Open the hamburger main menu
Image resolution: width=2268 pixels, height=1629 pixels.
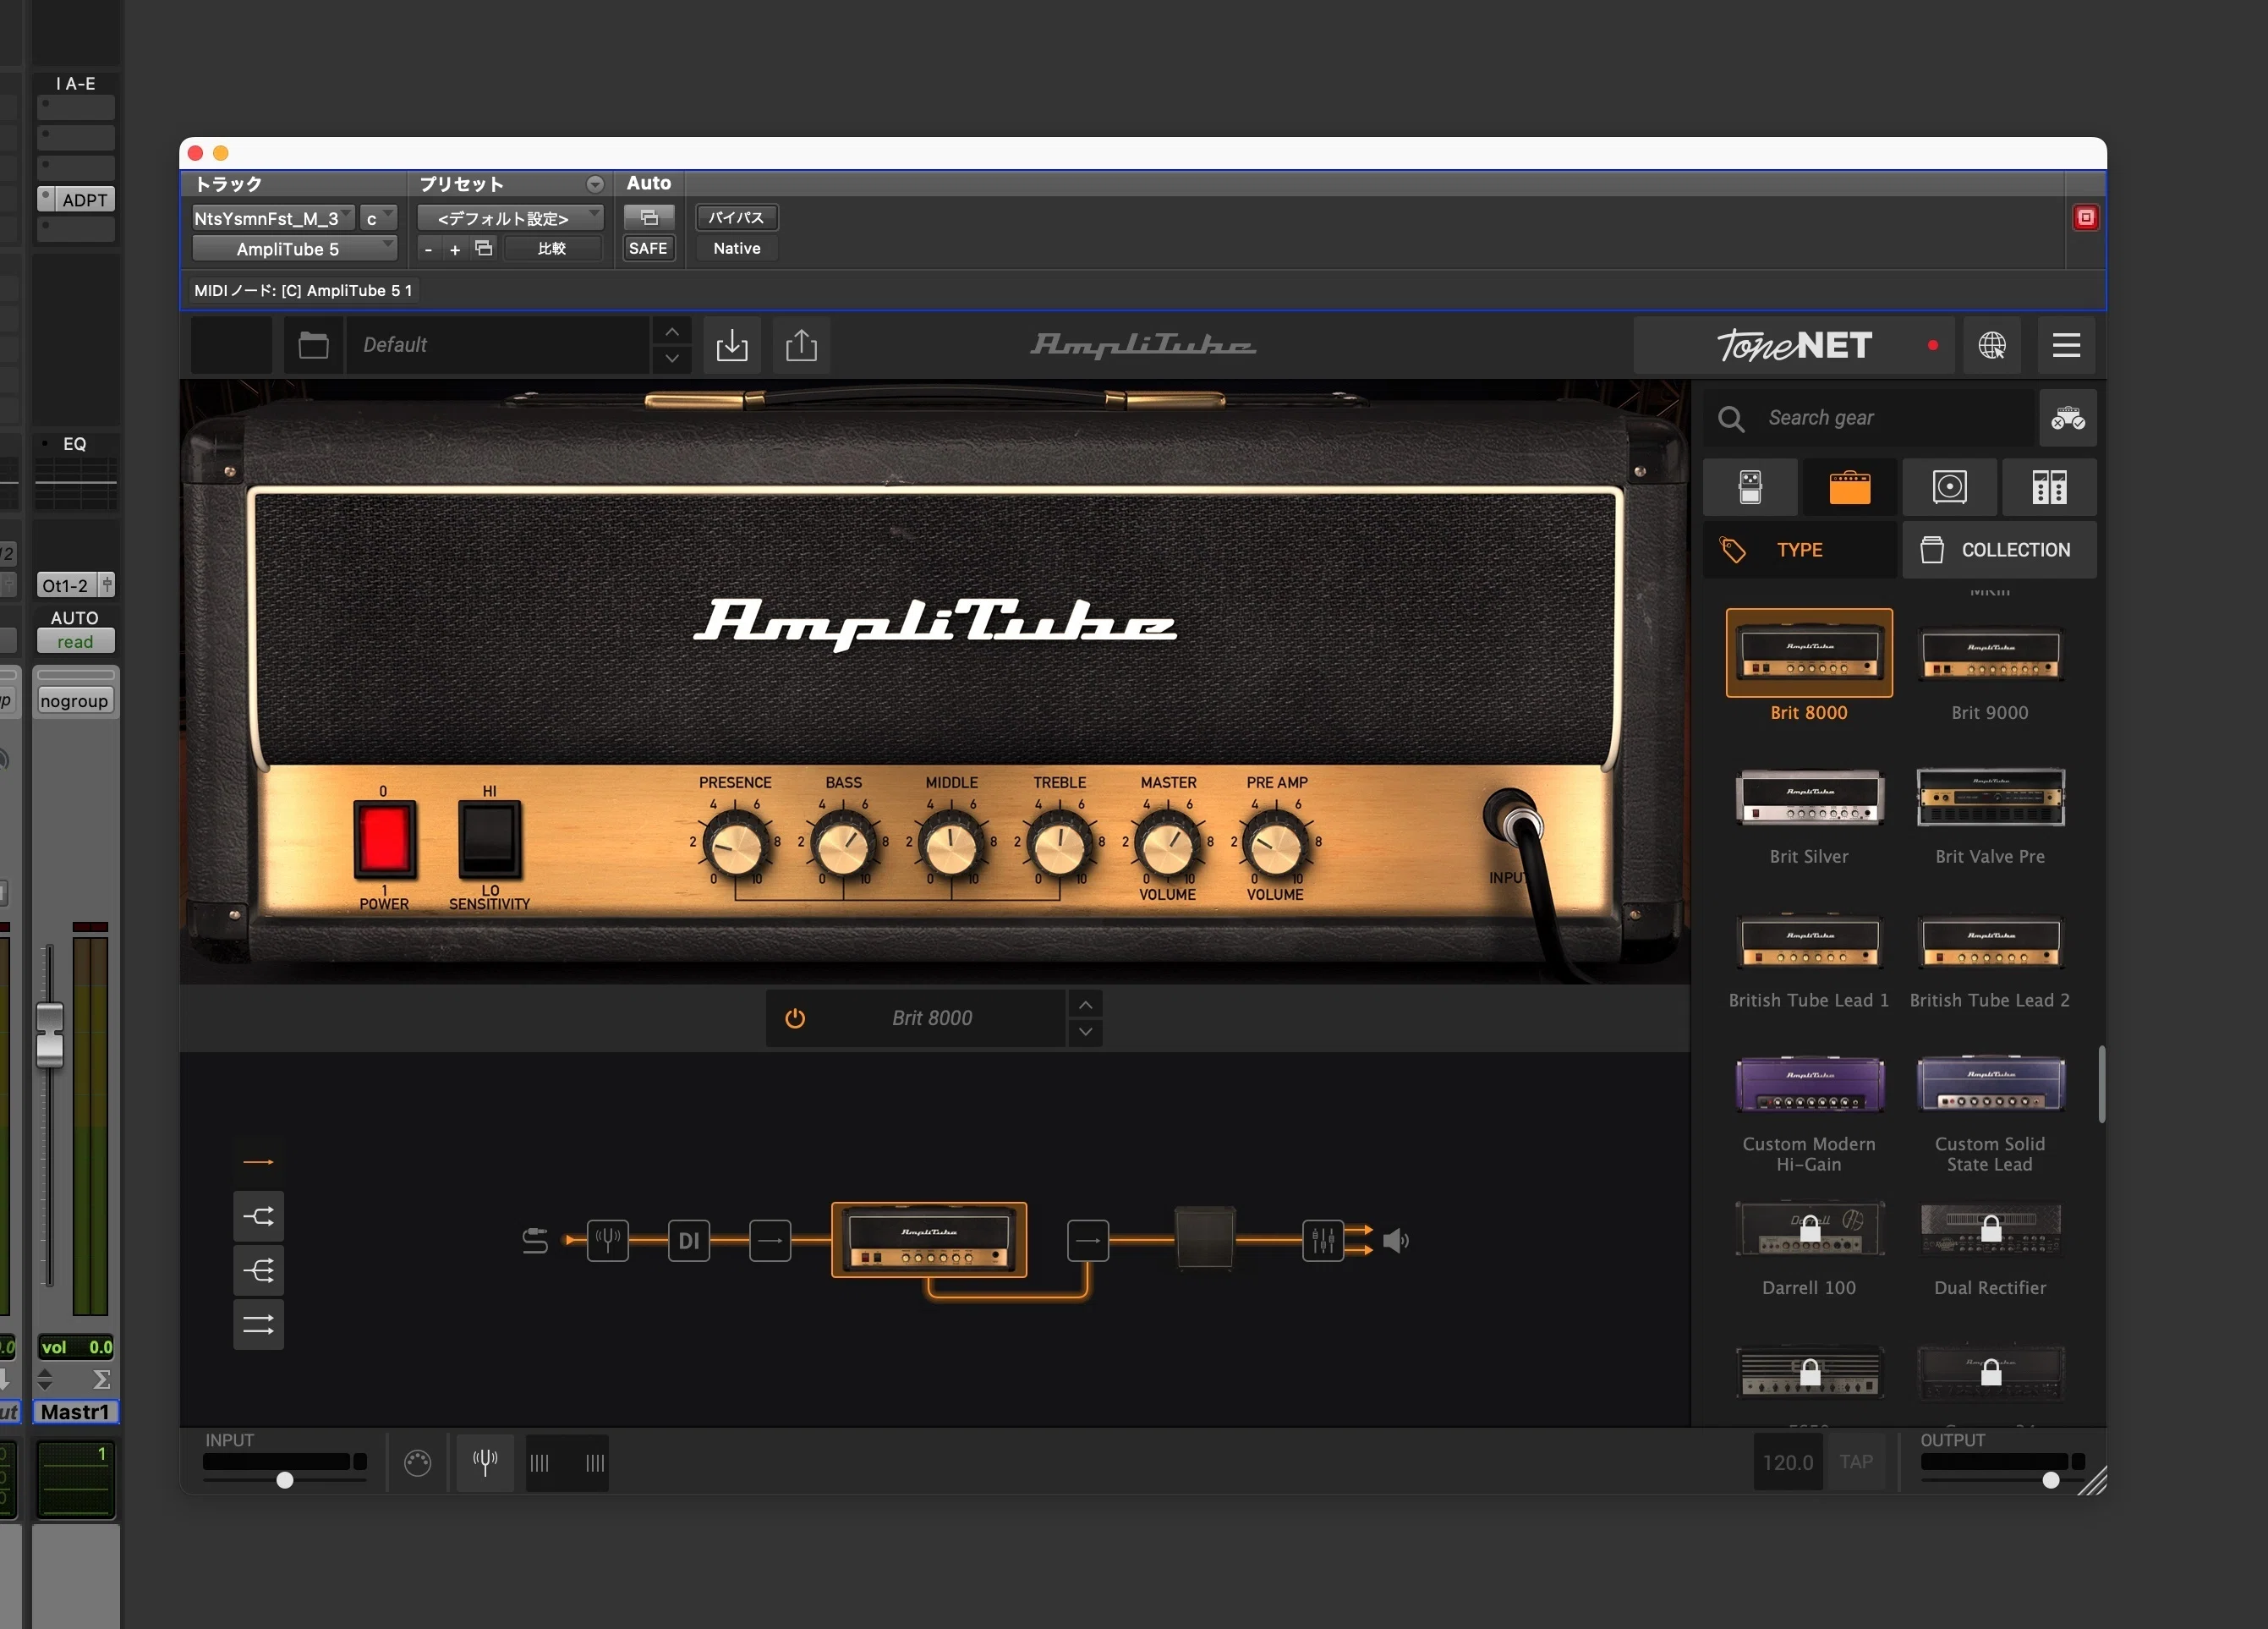(x=2067, y=345)
